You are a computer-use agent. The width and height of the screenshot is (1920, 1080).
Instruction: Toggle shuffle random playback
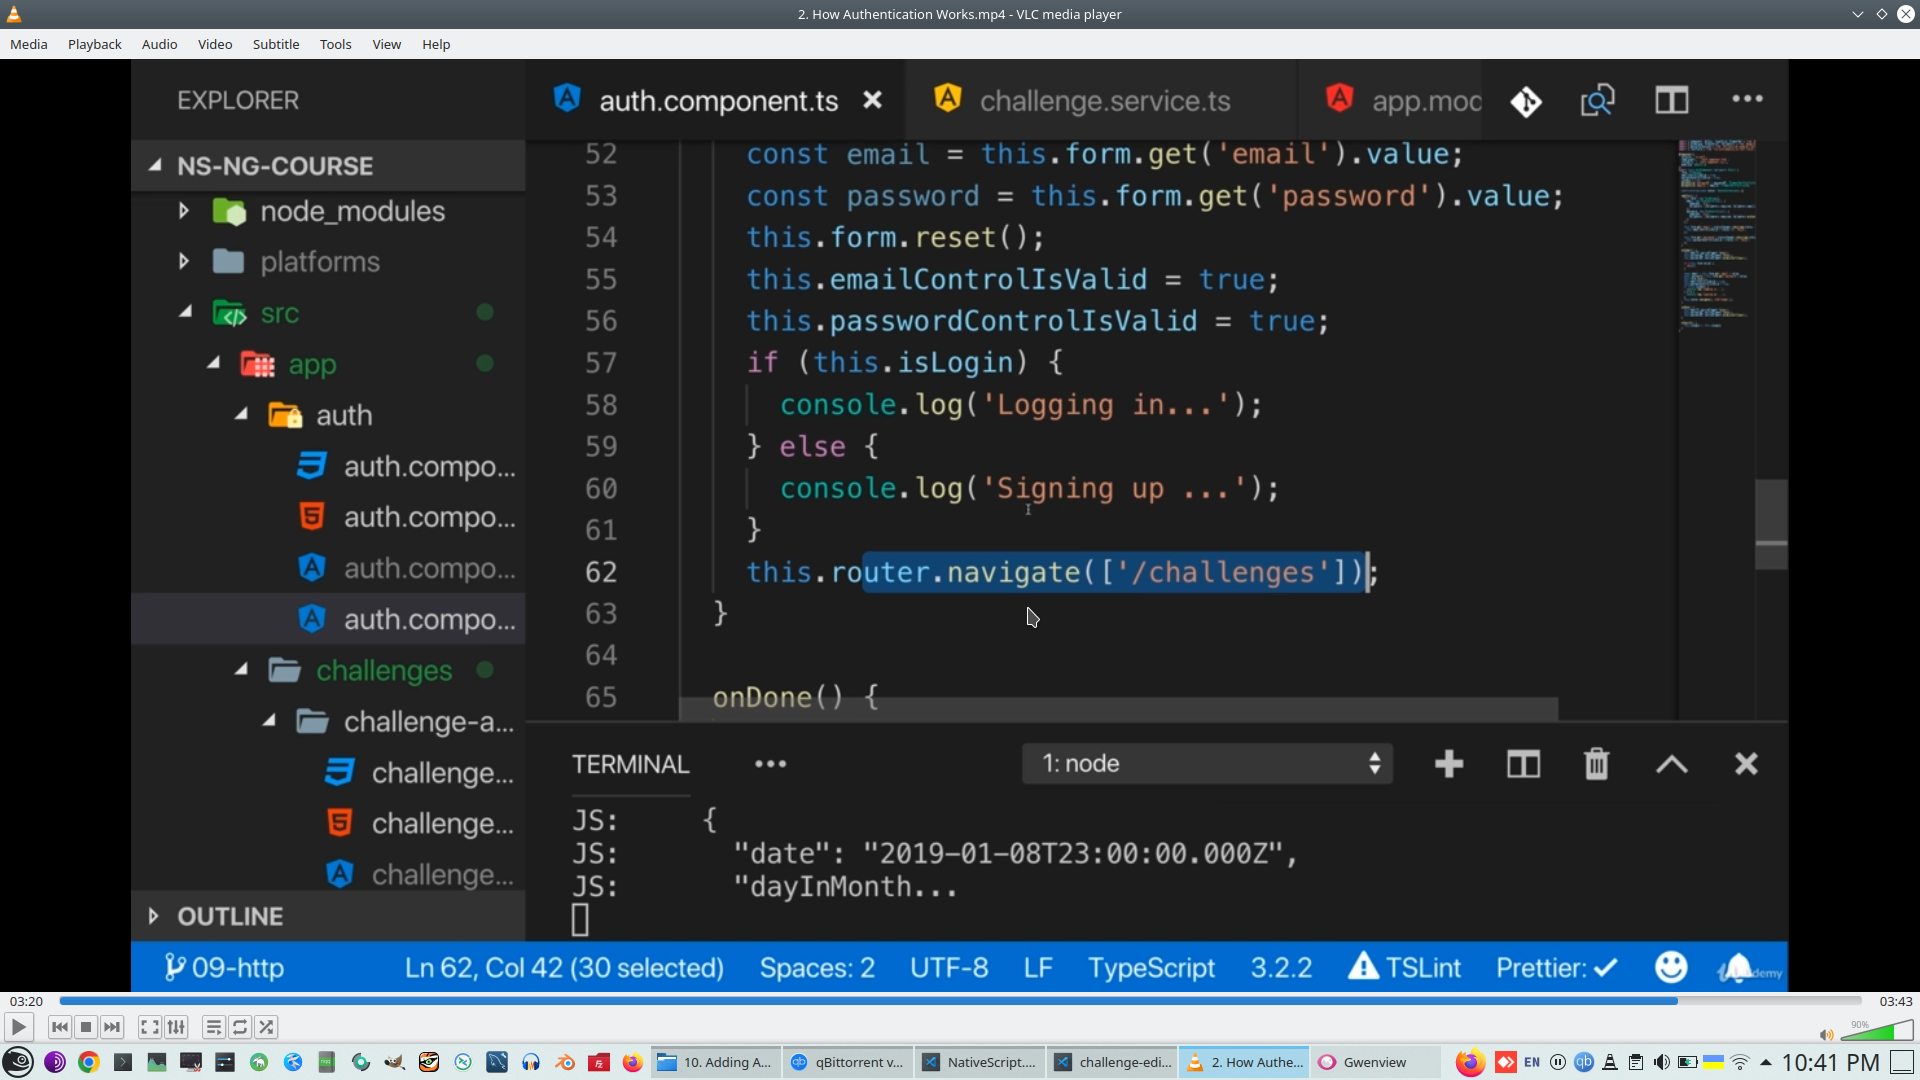[266, 1027]
